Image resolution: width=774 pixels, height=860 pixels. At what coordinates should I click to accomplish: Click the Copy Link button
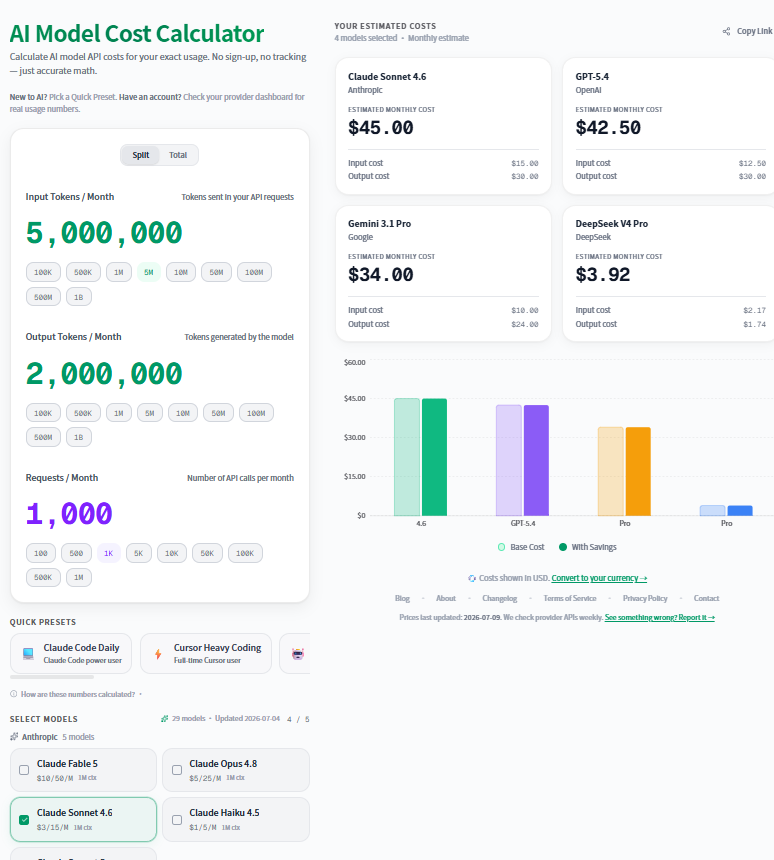pyautogui.click(x=748, y=31)
